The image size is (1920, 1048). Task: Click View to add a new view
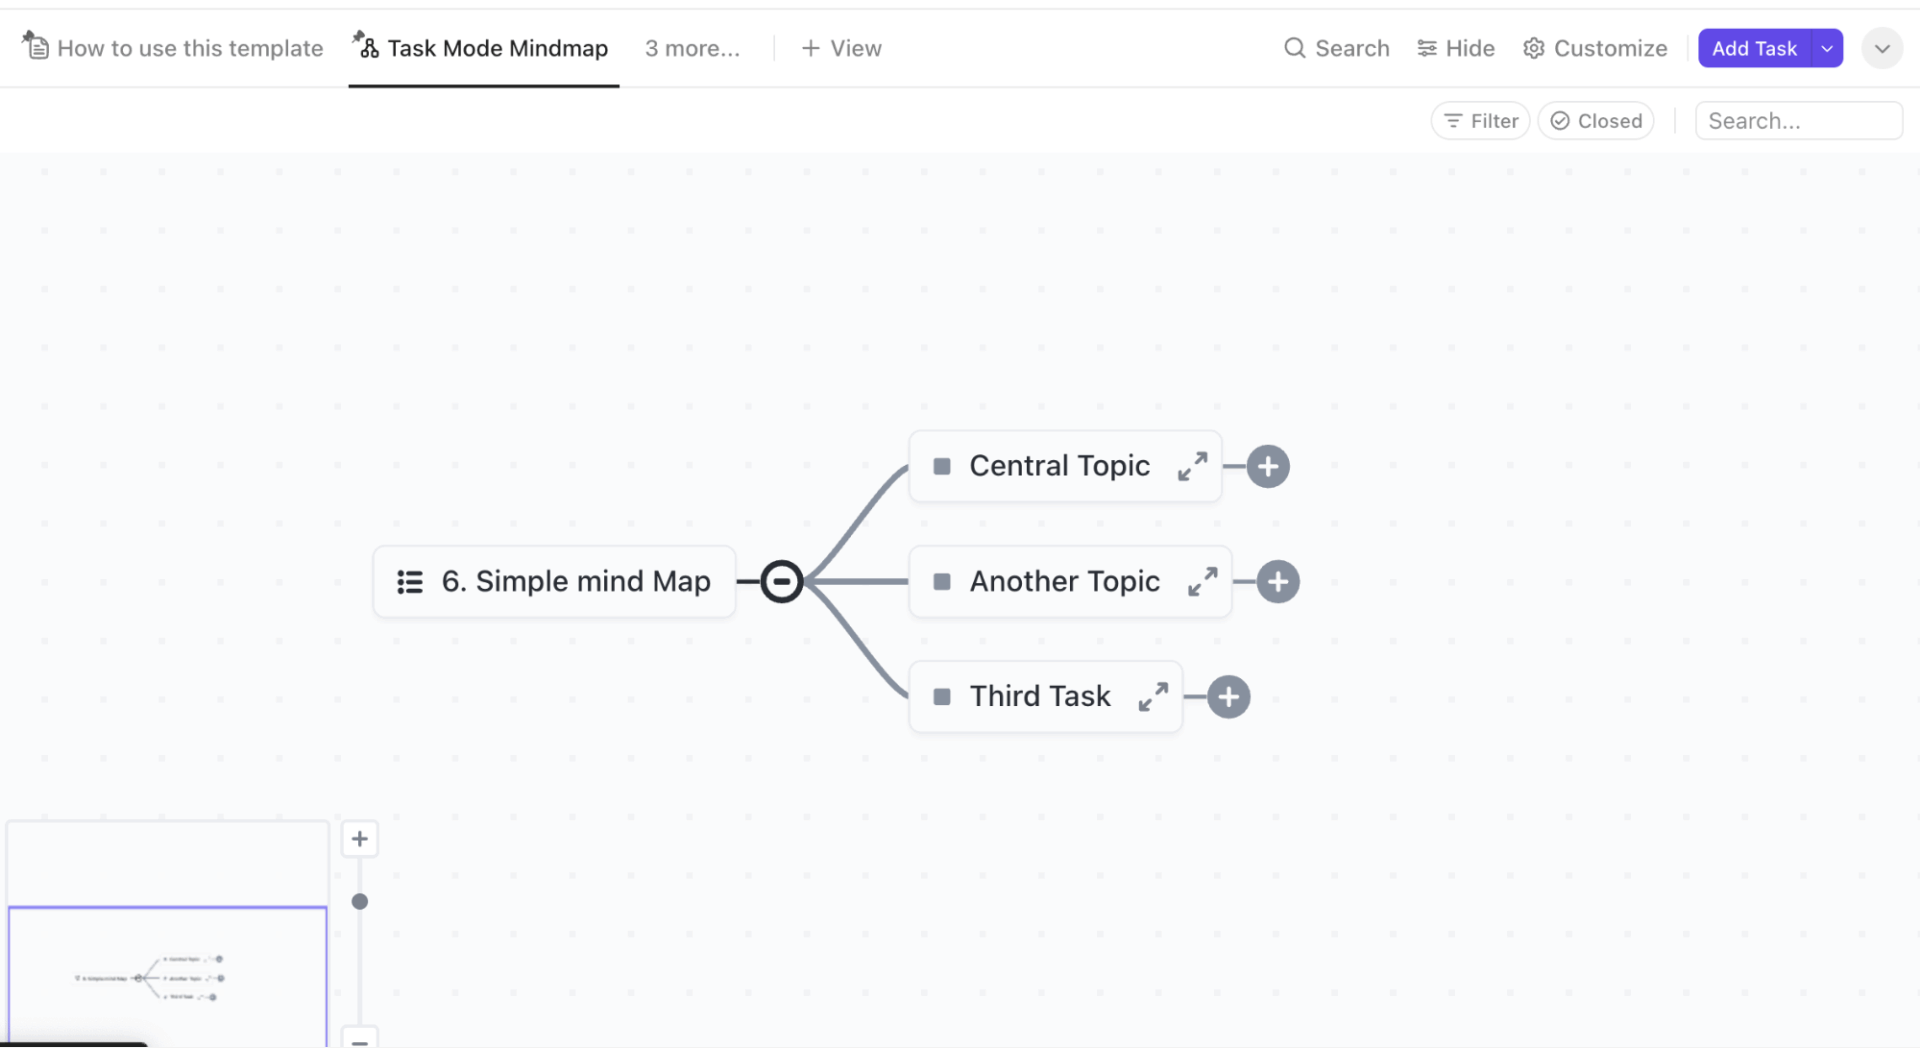point(840,47)
